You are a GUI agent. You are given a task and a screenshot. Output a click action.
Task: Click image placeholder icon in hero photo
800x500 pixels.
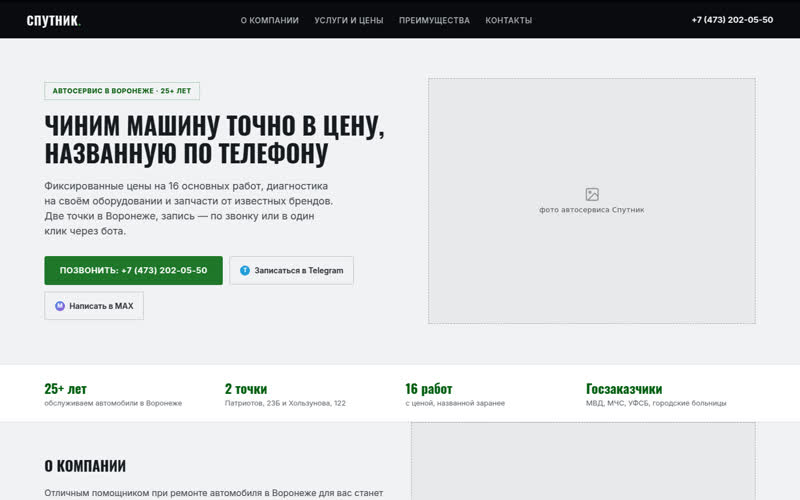592,194
